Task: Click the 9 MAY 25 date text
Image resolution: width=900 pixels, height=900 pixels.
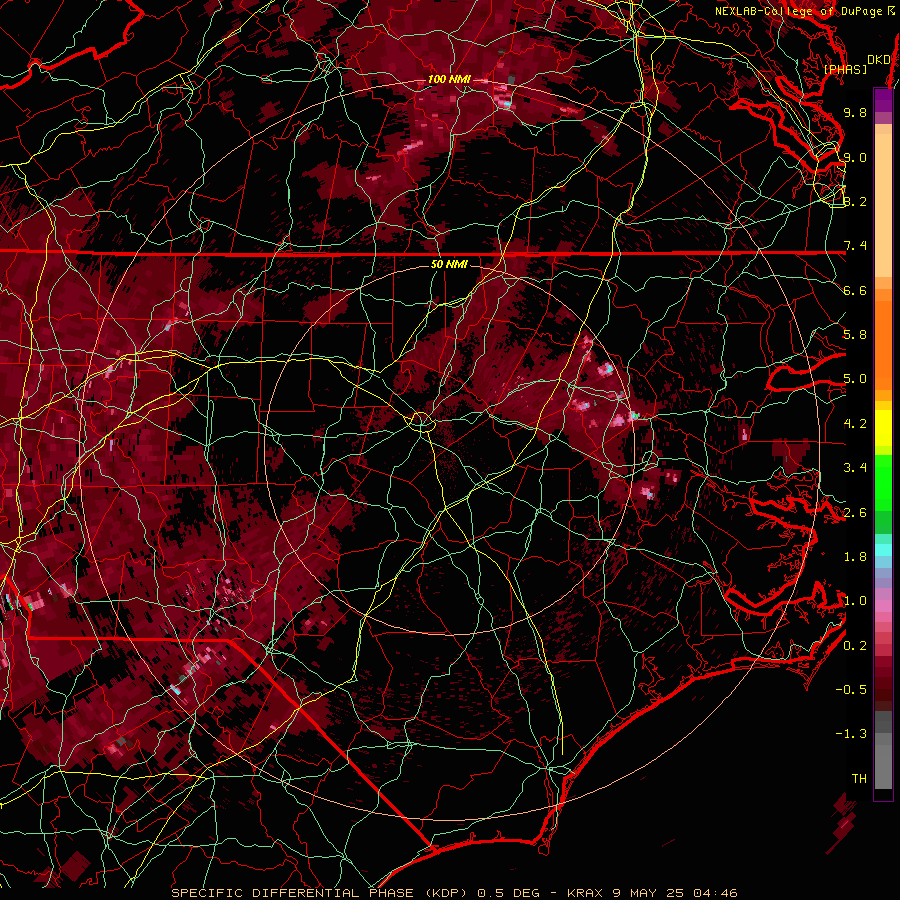Action: click(649, 893)
